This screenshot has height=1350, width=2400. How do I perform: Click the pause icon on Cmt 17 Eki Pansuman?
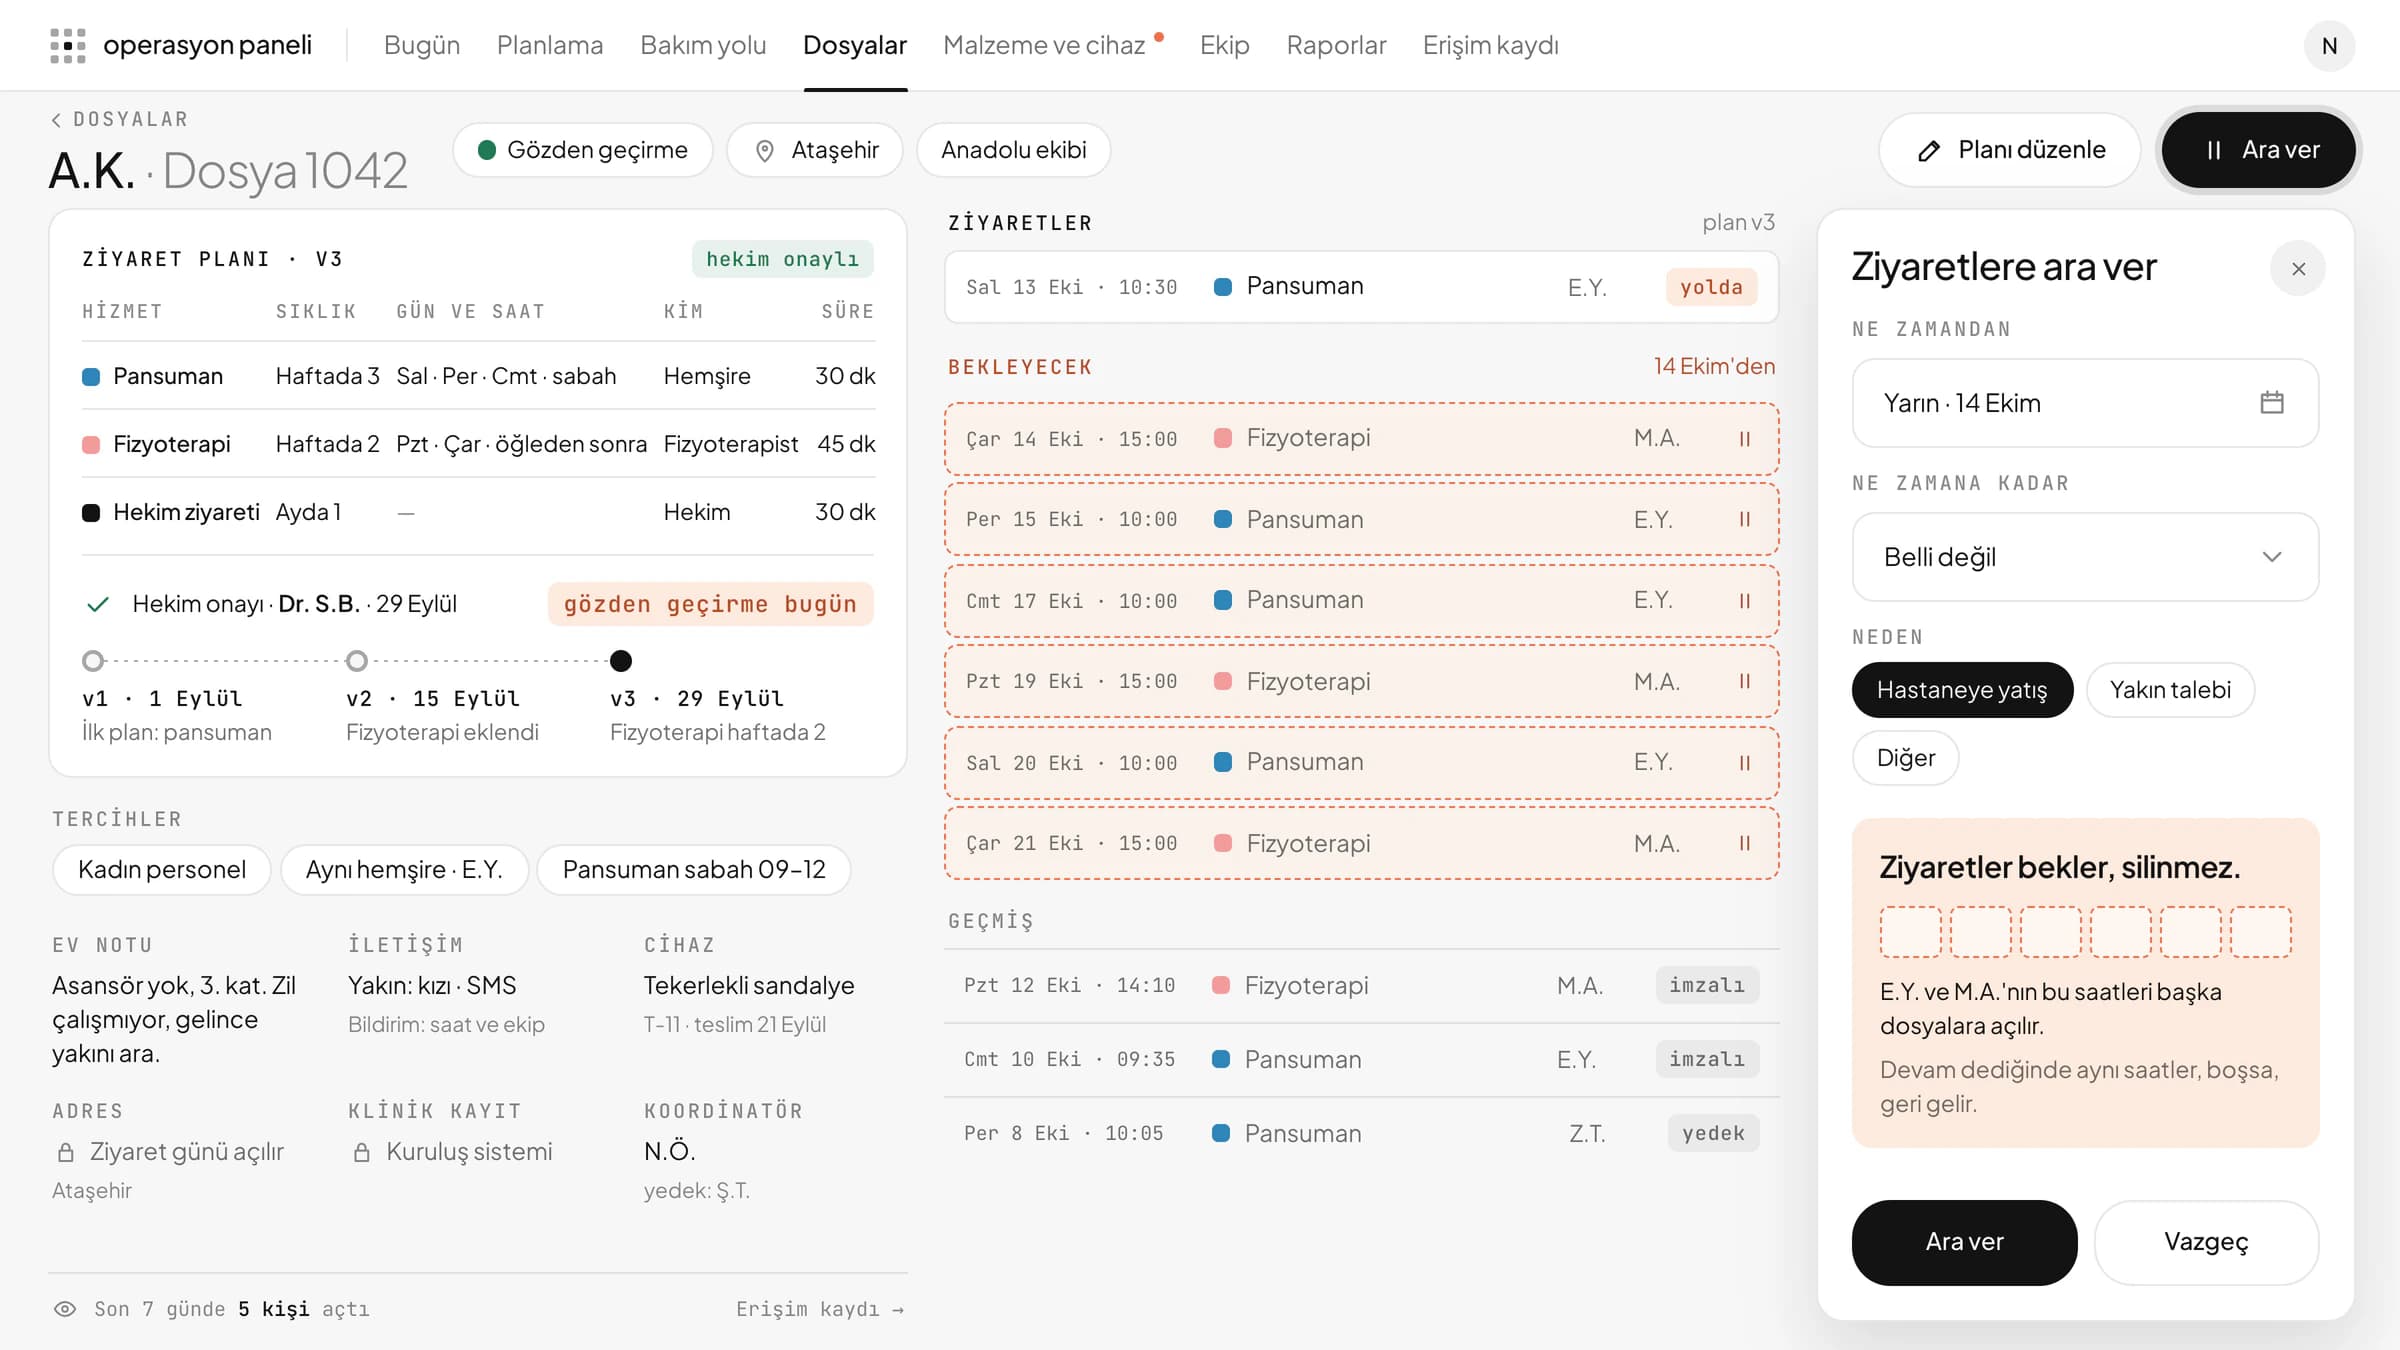(1745, 601)
